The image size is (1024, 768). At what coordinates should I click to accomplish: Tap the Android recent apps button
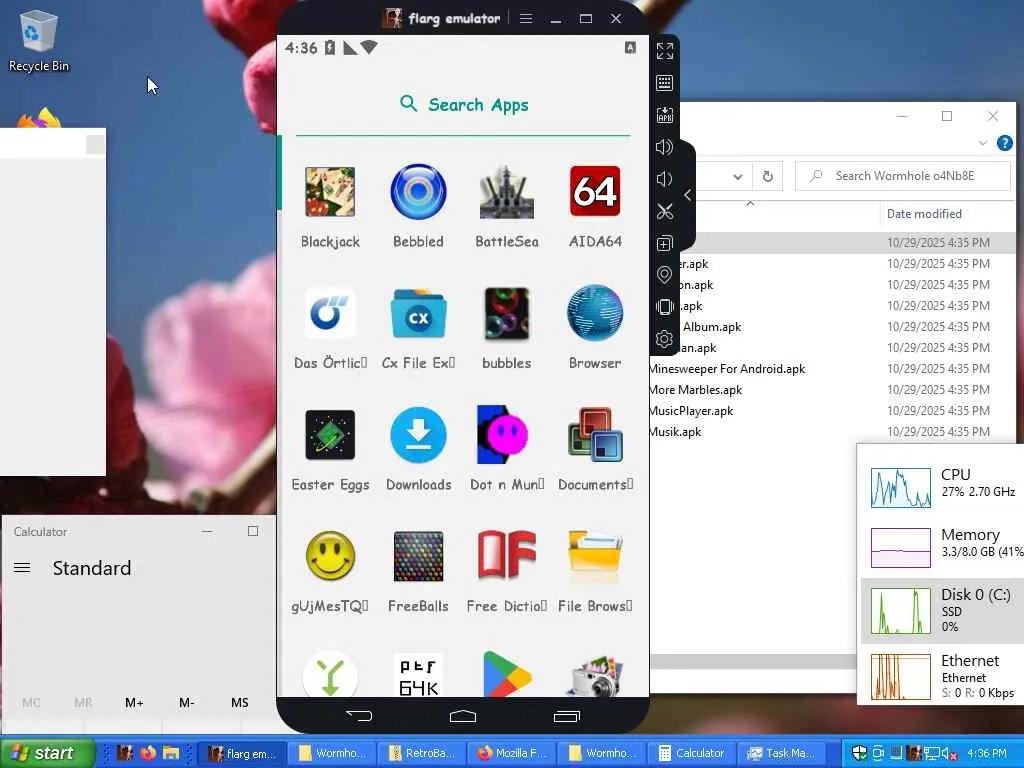(567, 716)
